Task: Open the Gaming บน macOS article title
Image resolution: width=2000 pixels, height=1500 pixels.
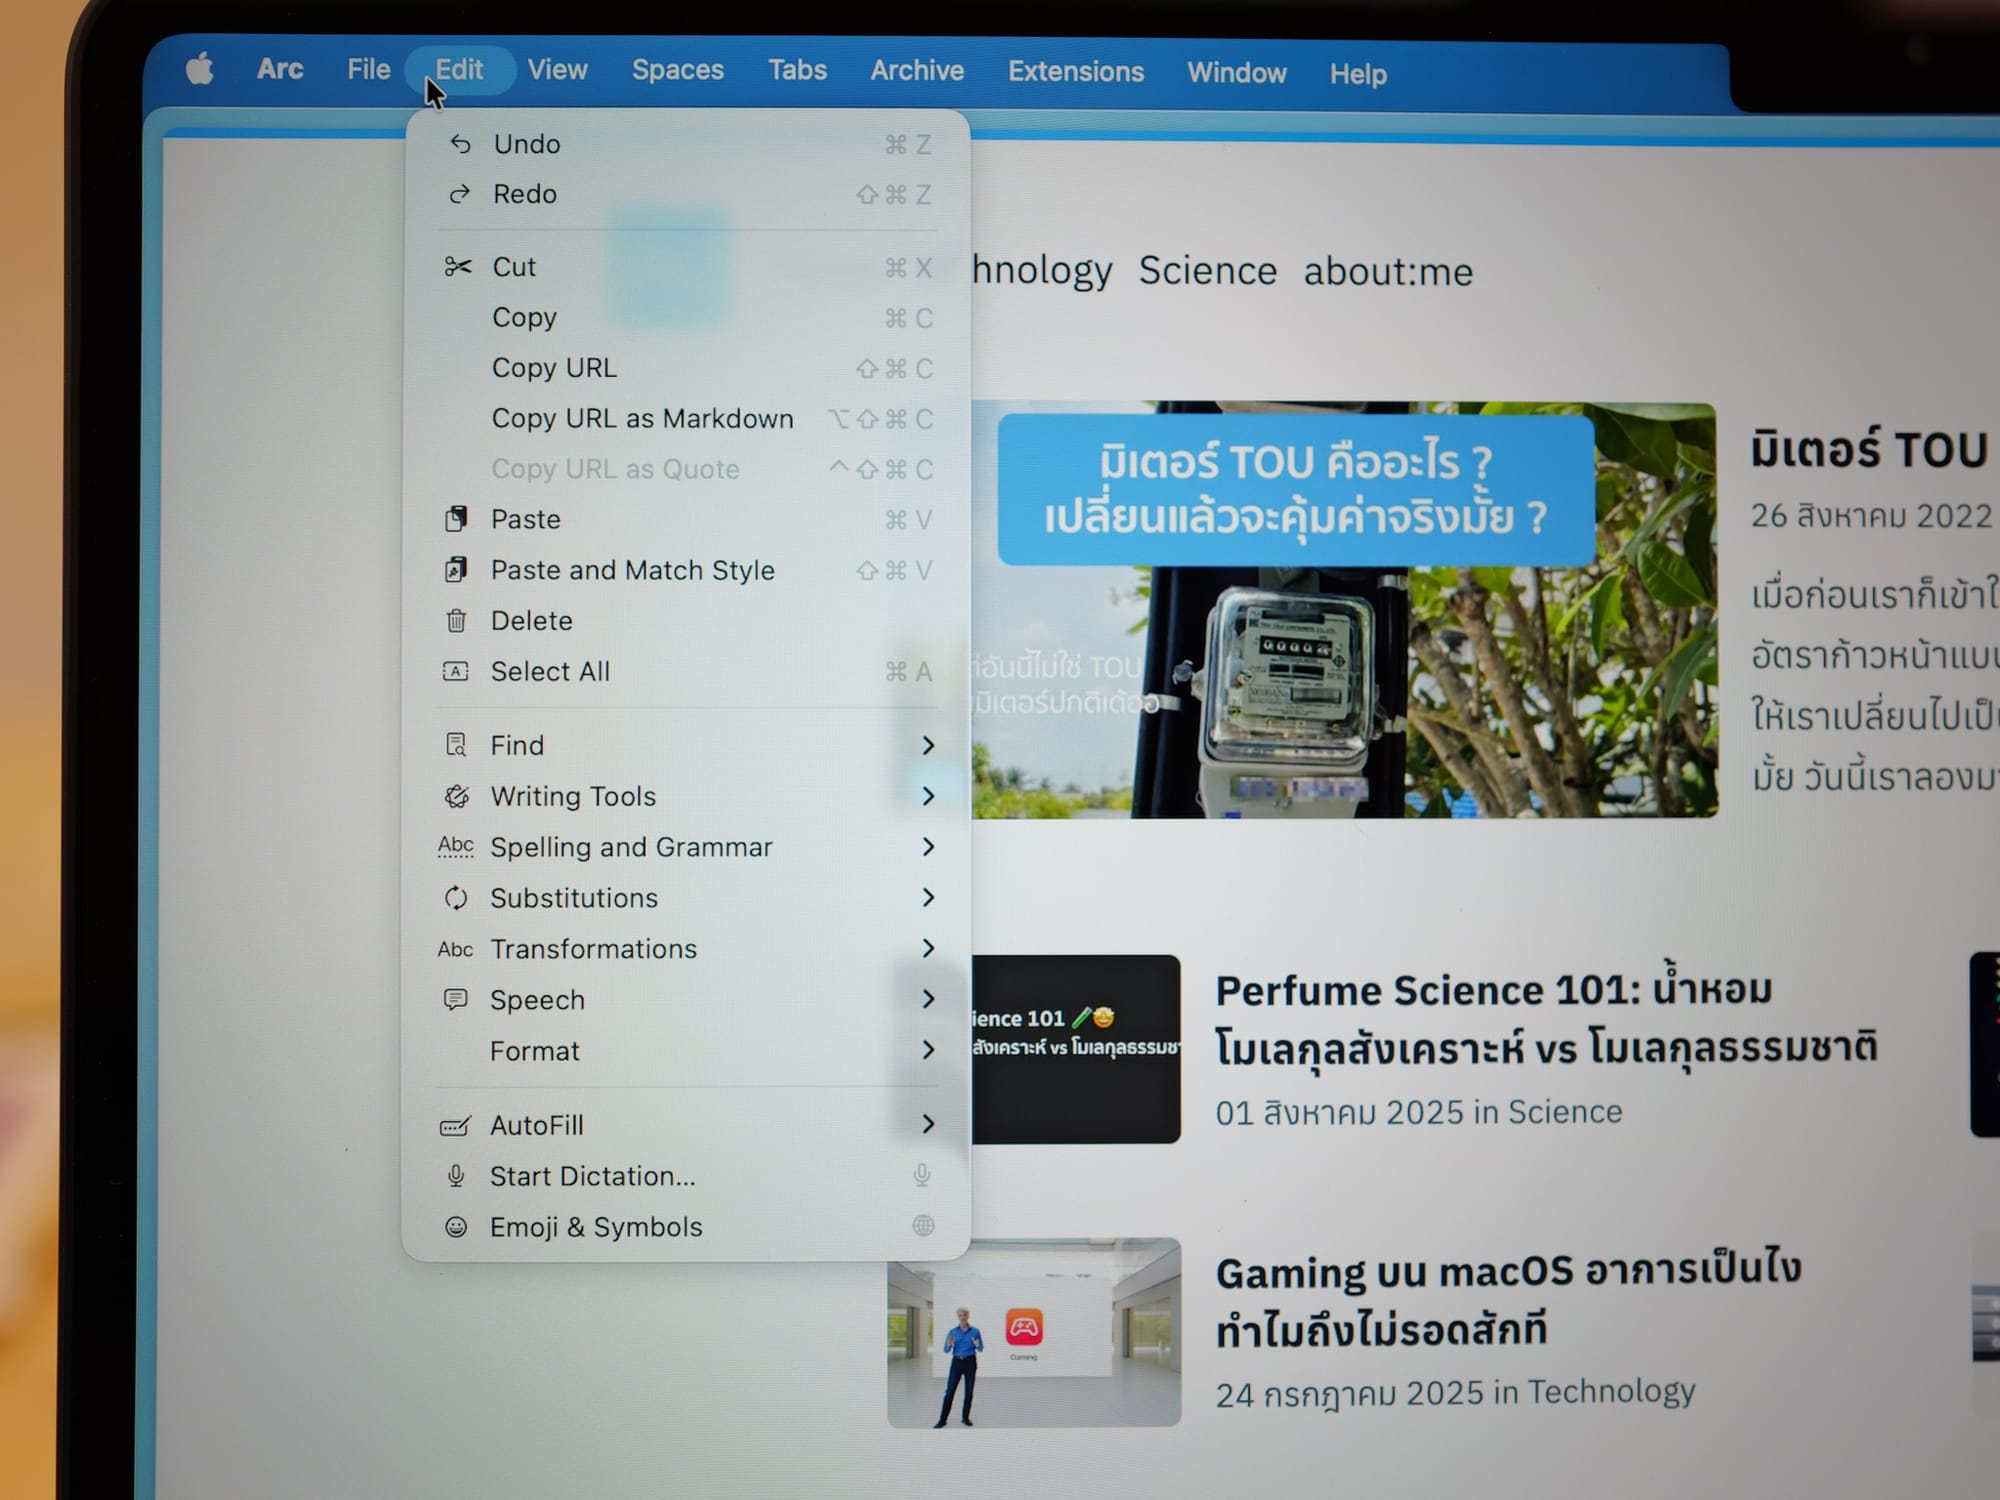Action: pos(1508,1301)
